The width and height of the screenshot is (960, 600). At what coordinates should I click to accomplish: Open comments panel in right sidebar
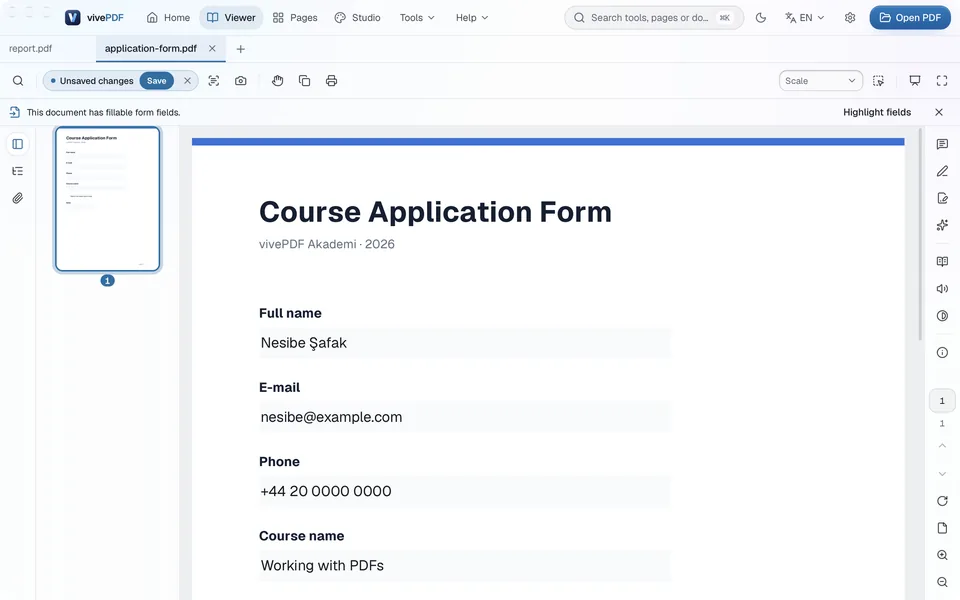click(x=942, y=144)
